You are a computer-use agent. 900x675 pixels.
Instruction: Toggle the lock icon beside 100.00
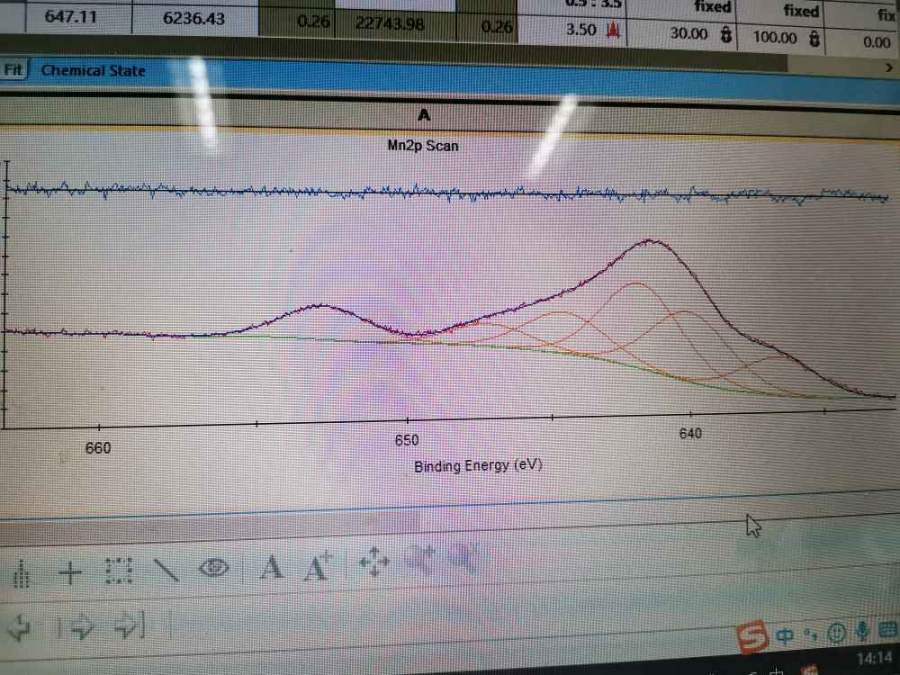point(814,38)
